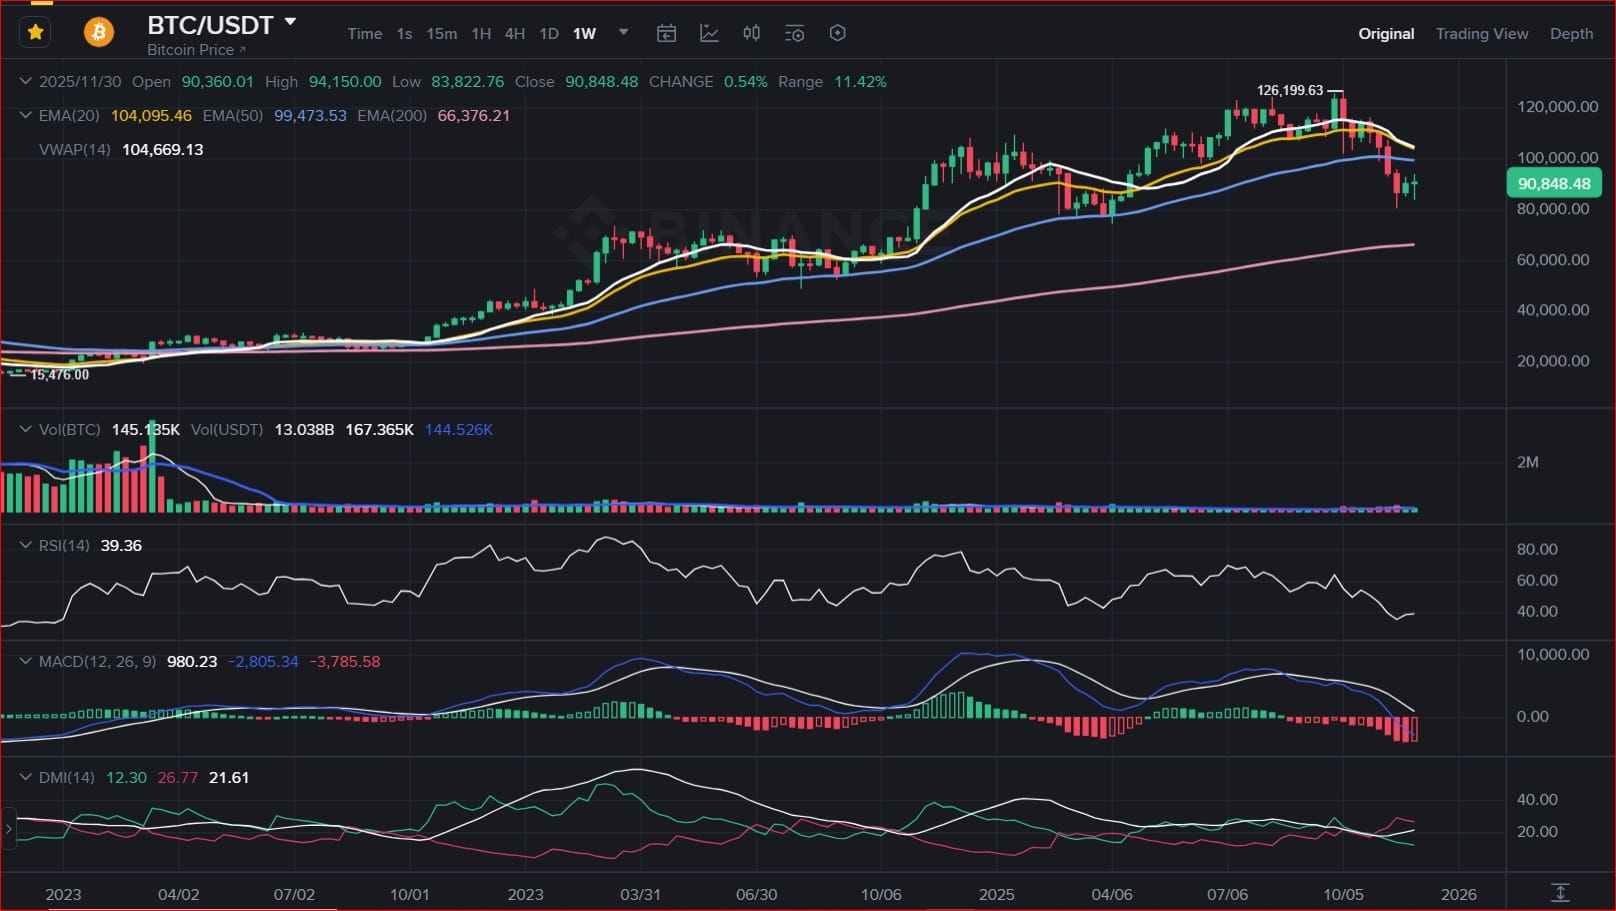Open the BTC/USDT pair selector dropdown
Viewport: 1616px width, 911px height.
point(290,21)
